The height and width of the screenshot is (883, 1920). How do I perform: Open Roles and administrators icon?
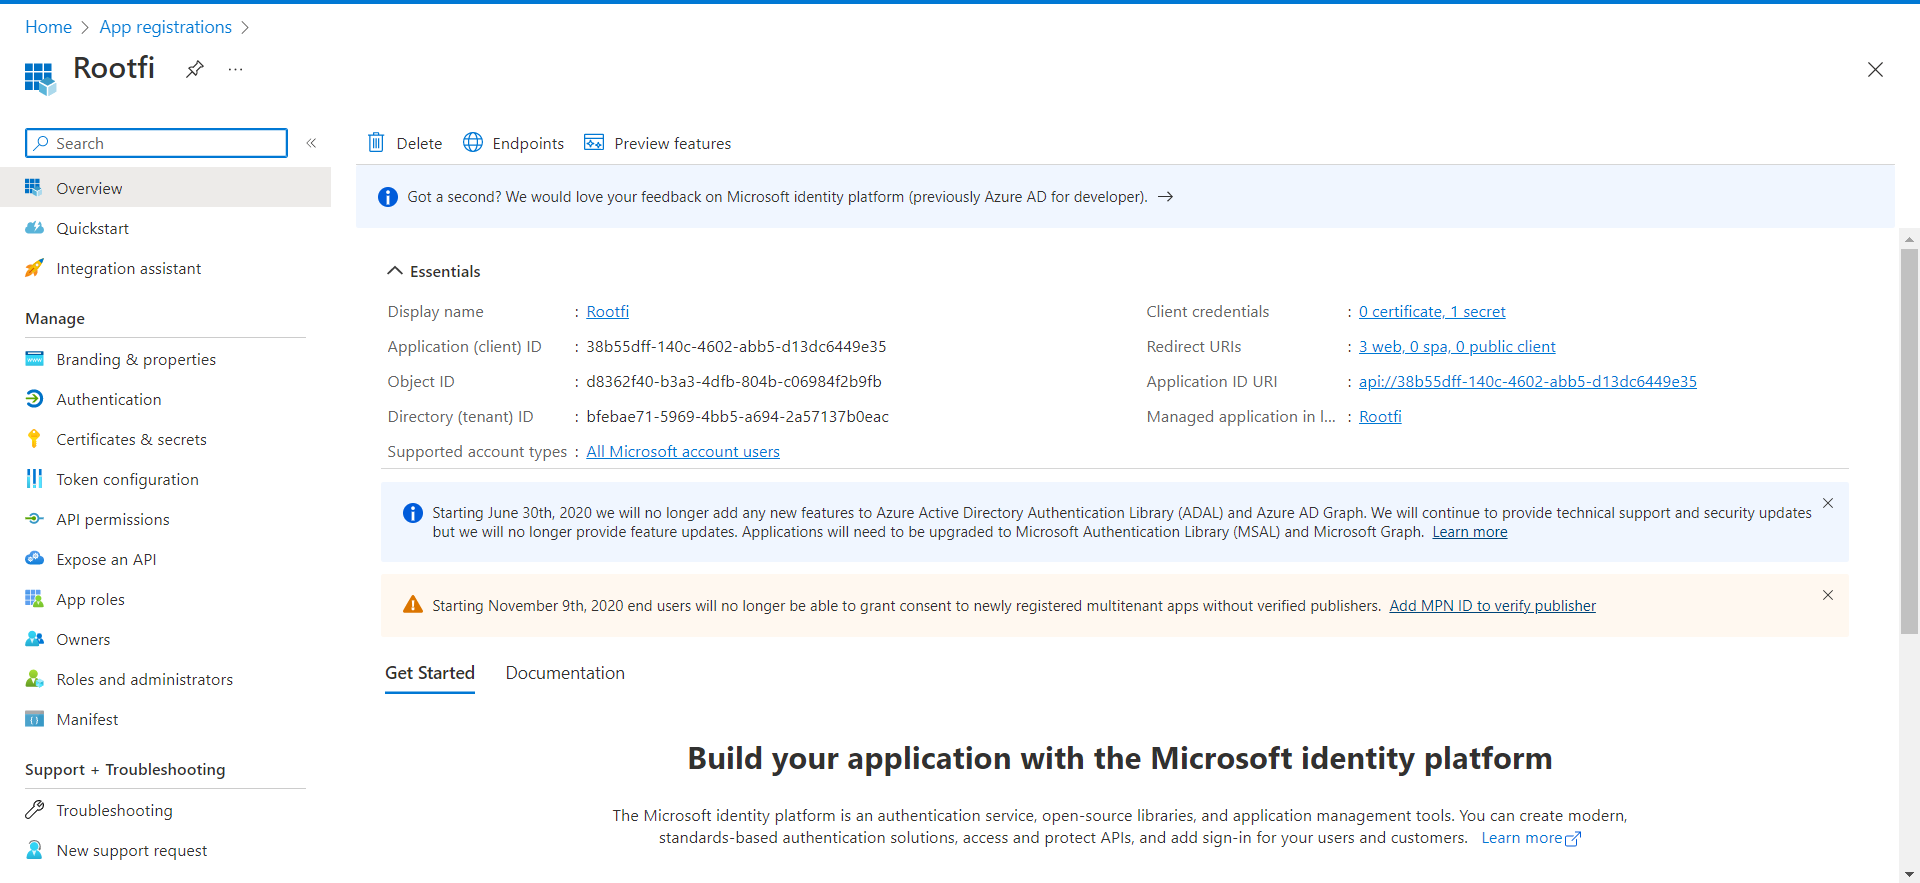[x=34, y=679]
